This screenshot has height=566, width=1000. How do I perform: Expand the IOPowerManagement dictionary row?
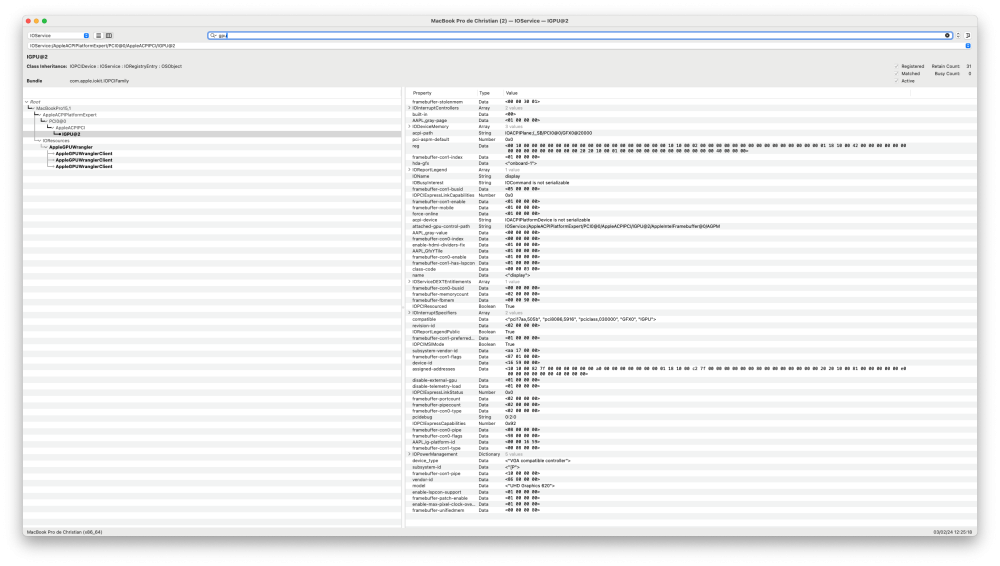(409, 454)
